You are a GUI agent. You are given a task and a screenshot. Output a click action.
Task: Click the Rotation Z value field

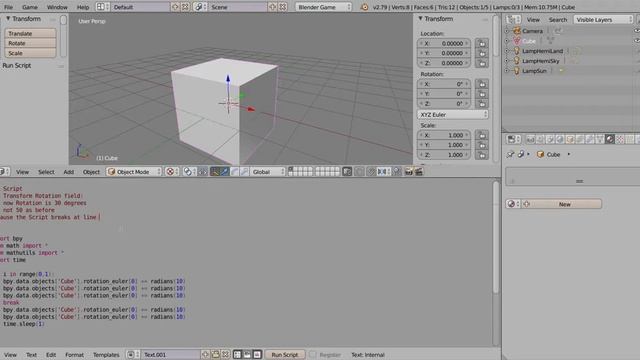(444, 104)
